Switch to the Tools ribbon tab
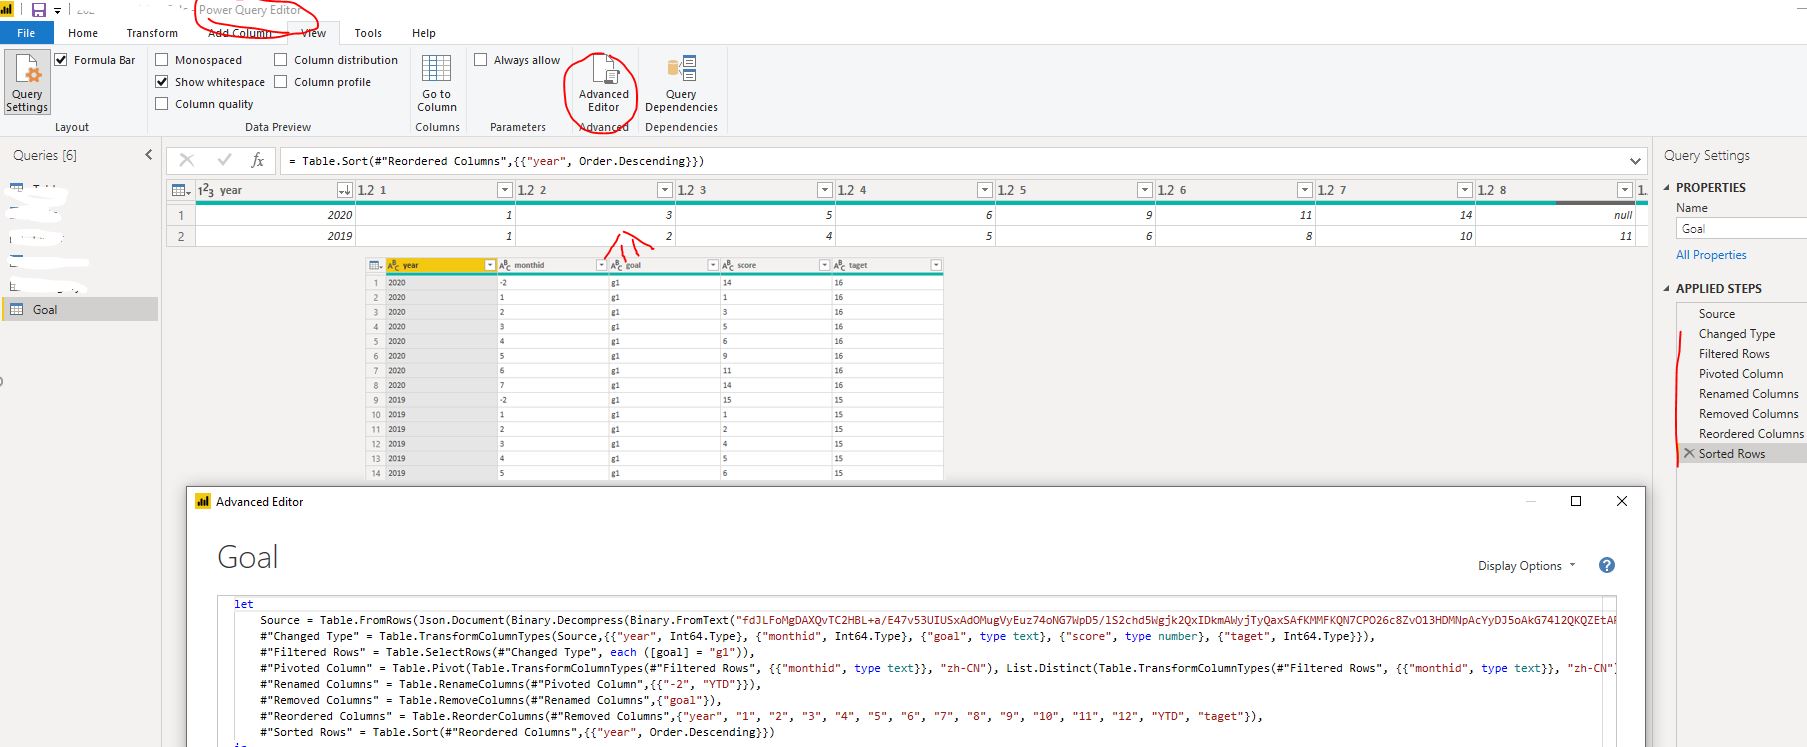The width and height of the screenshot is (1807, 747). (x=368, y=33)
